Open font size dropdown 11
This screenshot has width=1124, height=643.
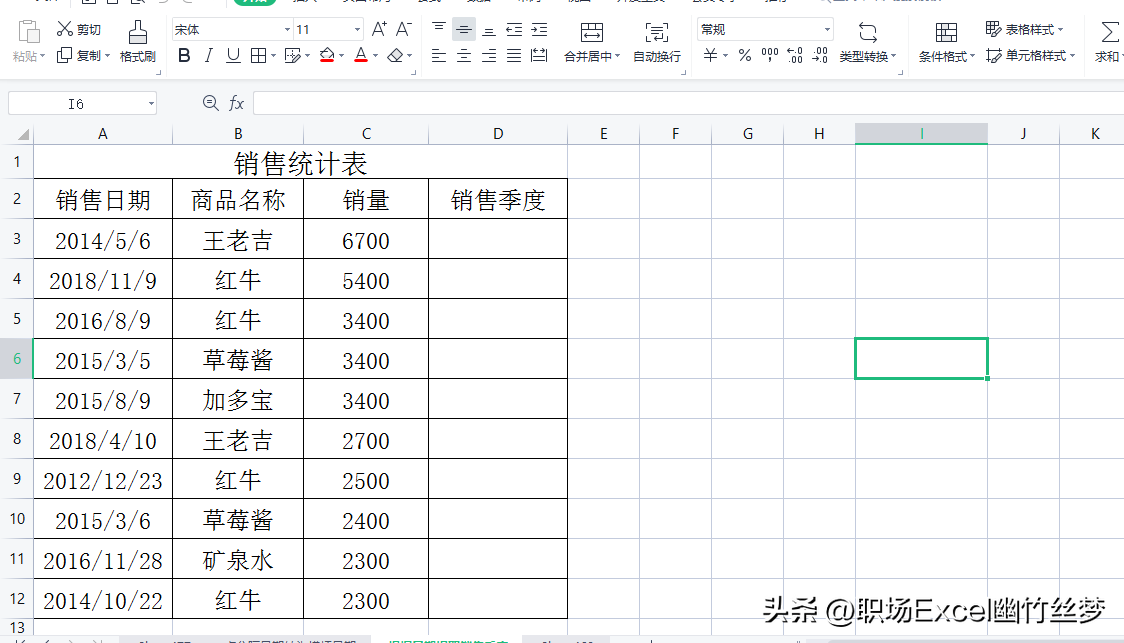pos(357,29)
